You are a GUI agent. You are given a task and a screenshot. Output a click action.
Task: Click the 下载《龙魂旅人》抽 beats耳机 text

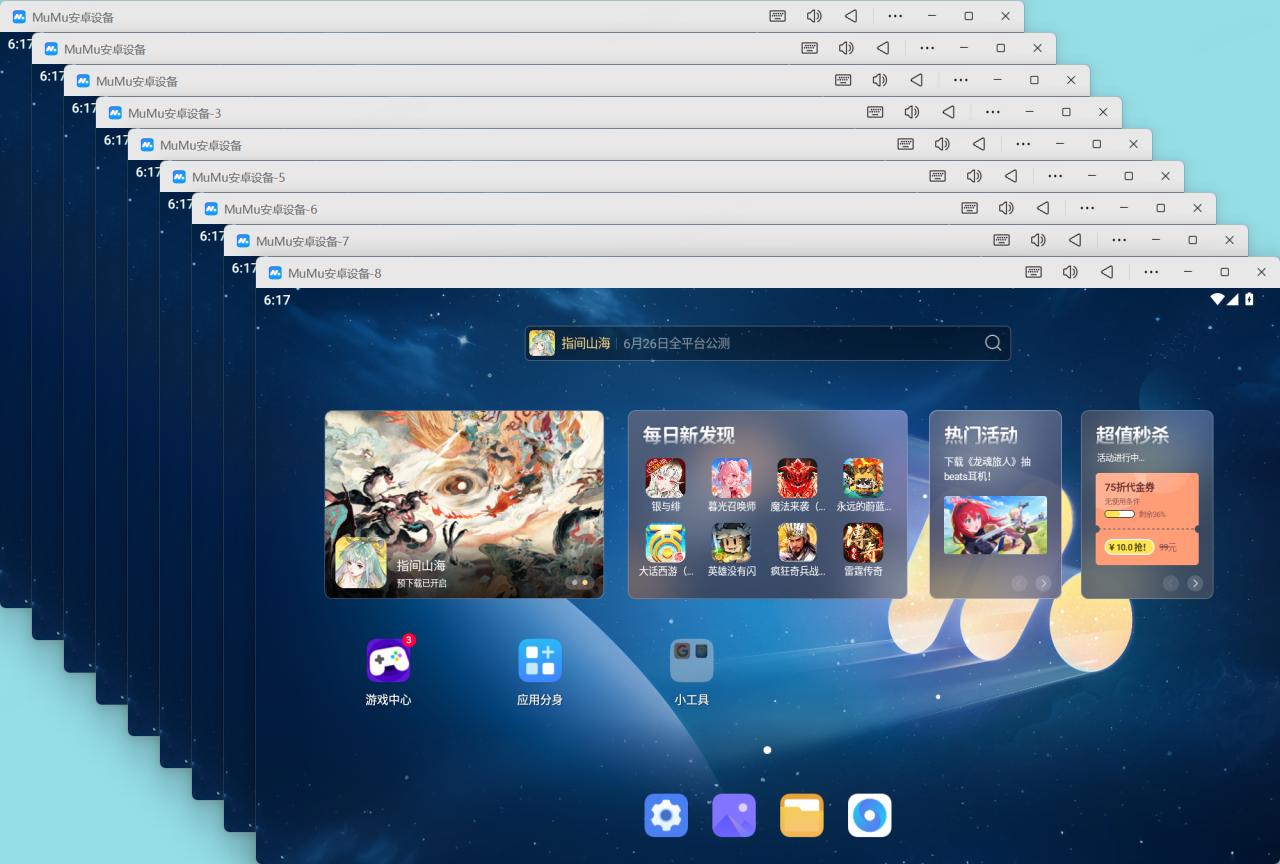click(x=987, y=469)
